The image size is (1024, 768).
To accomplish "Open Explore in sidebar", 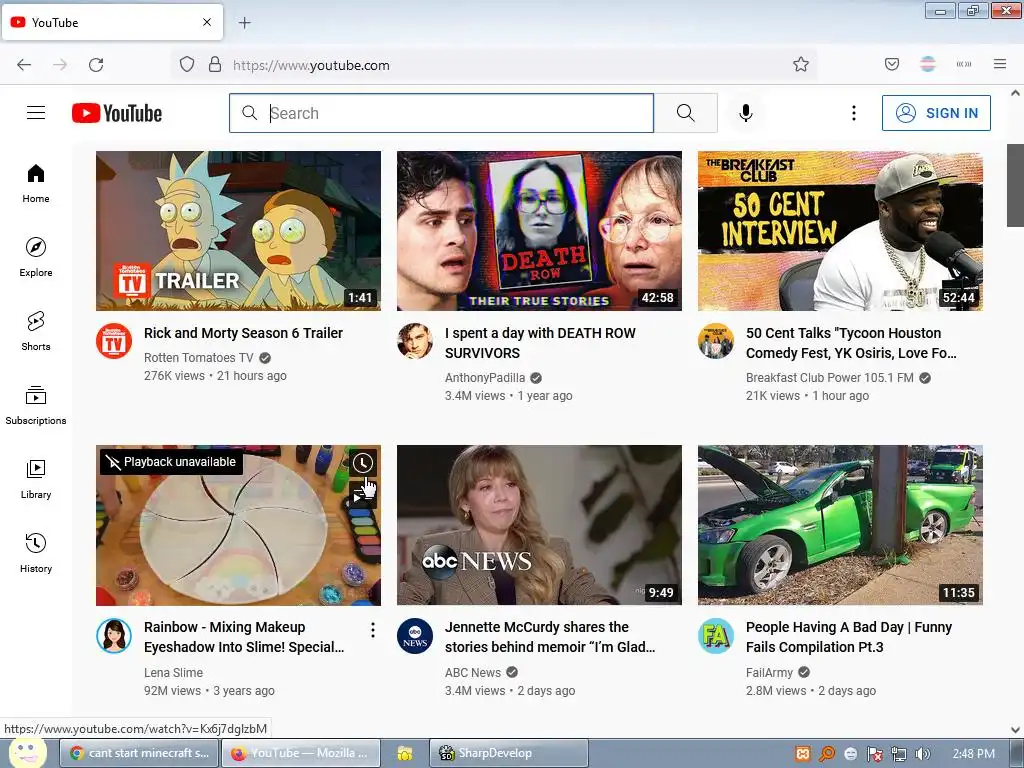I will [x=36, y=257].
